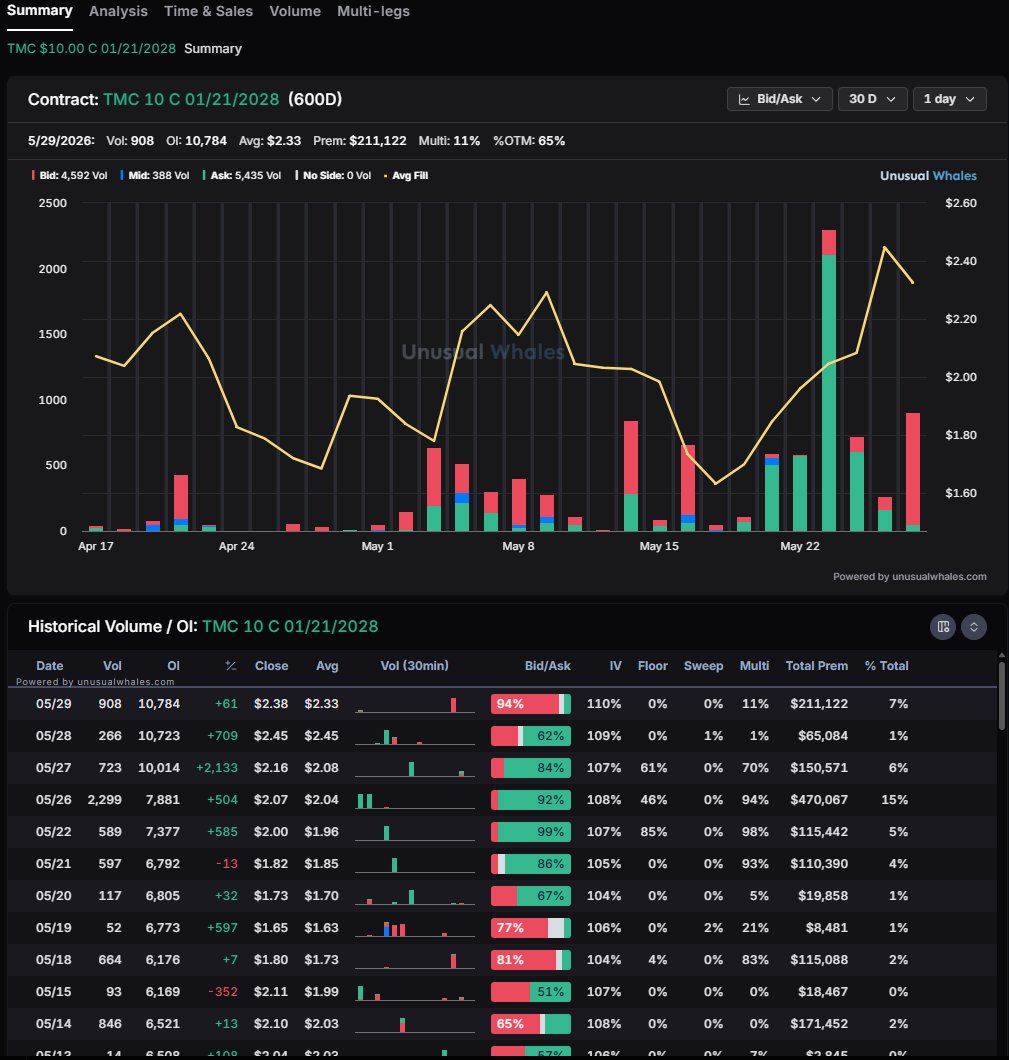Click the -352 OI change in 05/15 row

[x=223, y=992]
